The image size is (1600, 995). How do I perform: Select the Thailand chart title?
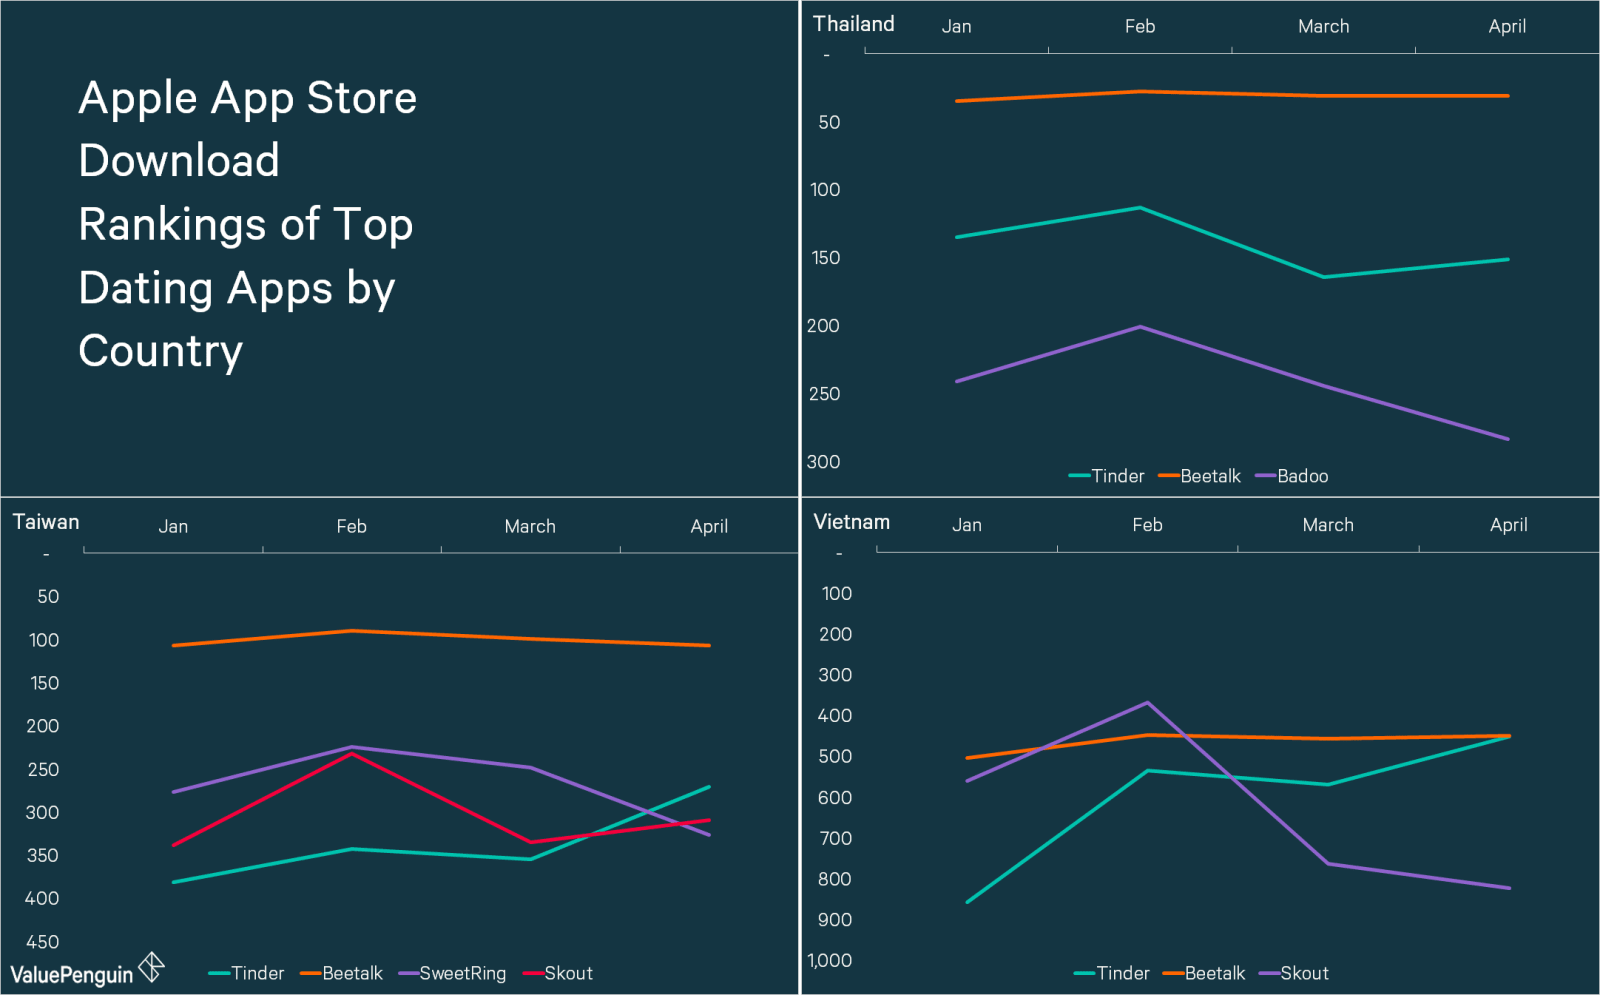tap(853, 24)
